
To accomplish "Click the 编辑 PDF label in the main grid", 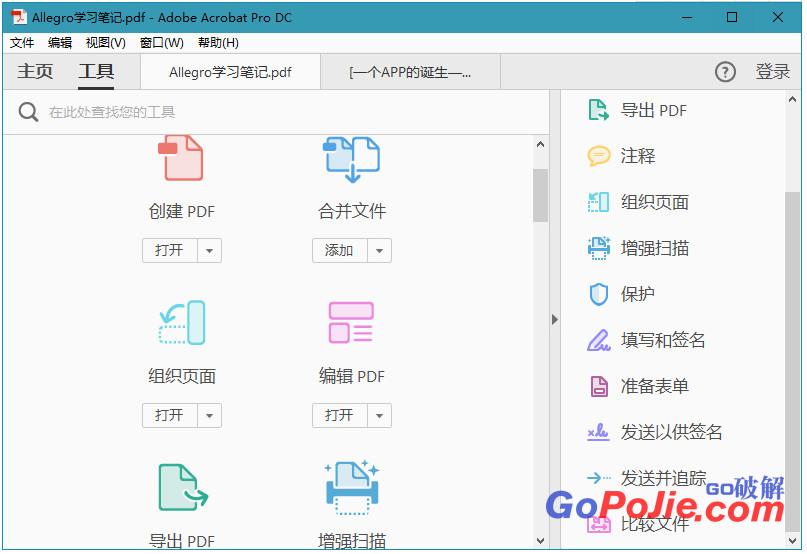I will click(352, 376).
